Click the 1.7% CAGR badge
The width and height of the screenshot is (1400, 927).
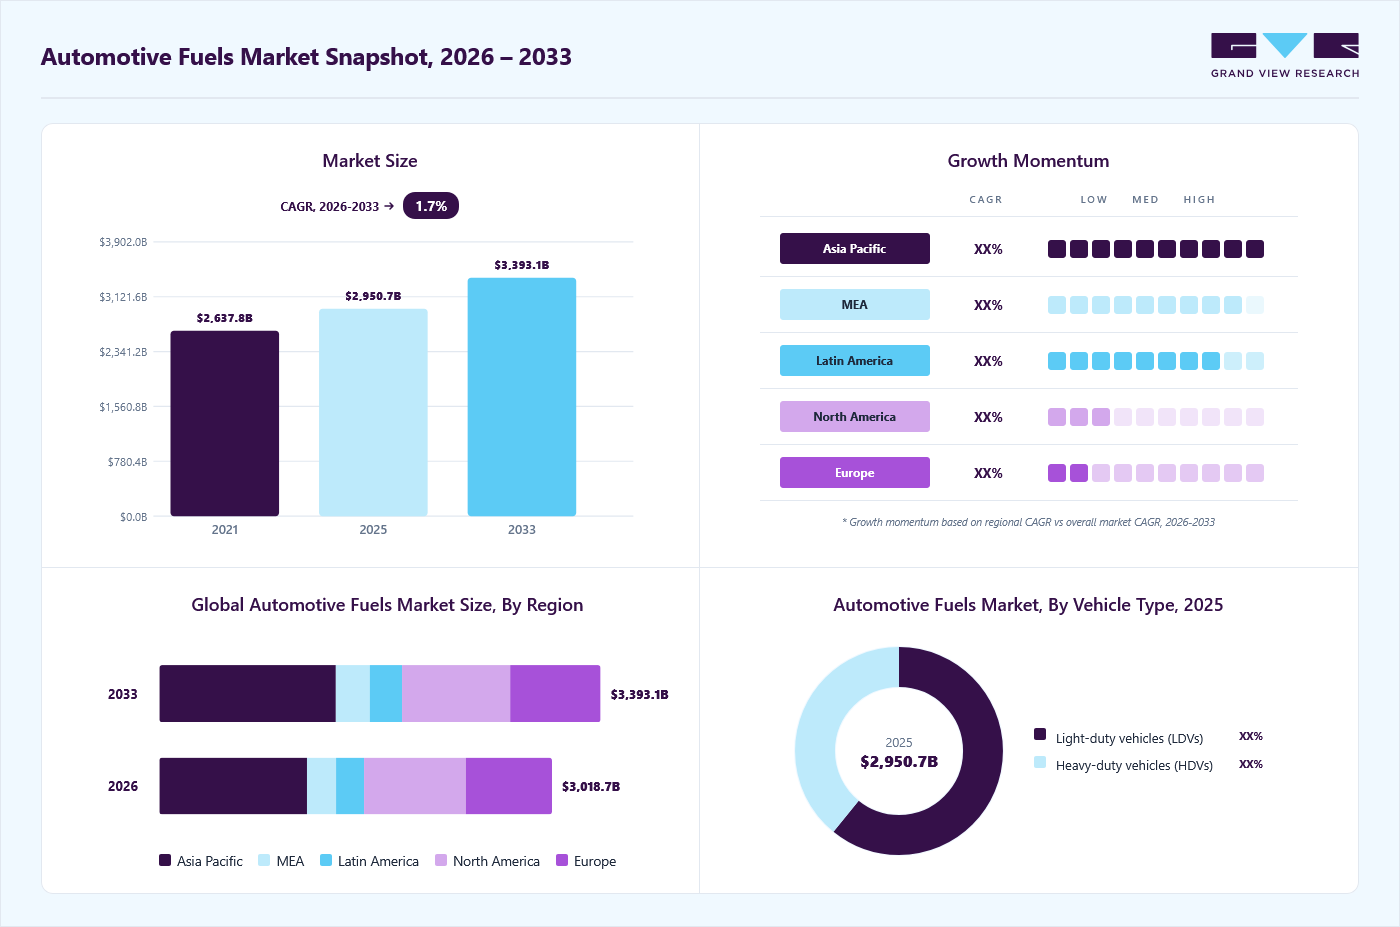coord(431,206)
